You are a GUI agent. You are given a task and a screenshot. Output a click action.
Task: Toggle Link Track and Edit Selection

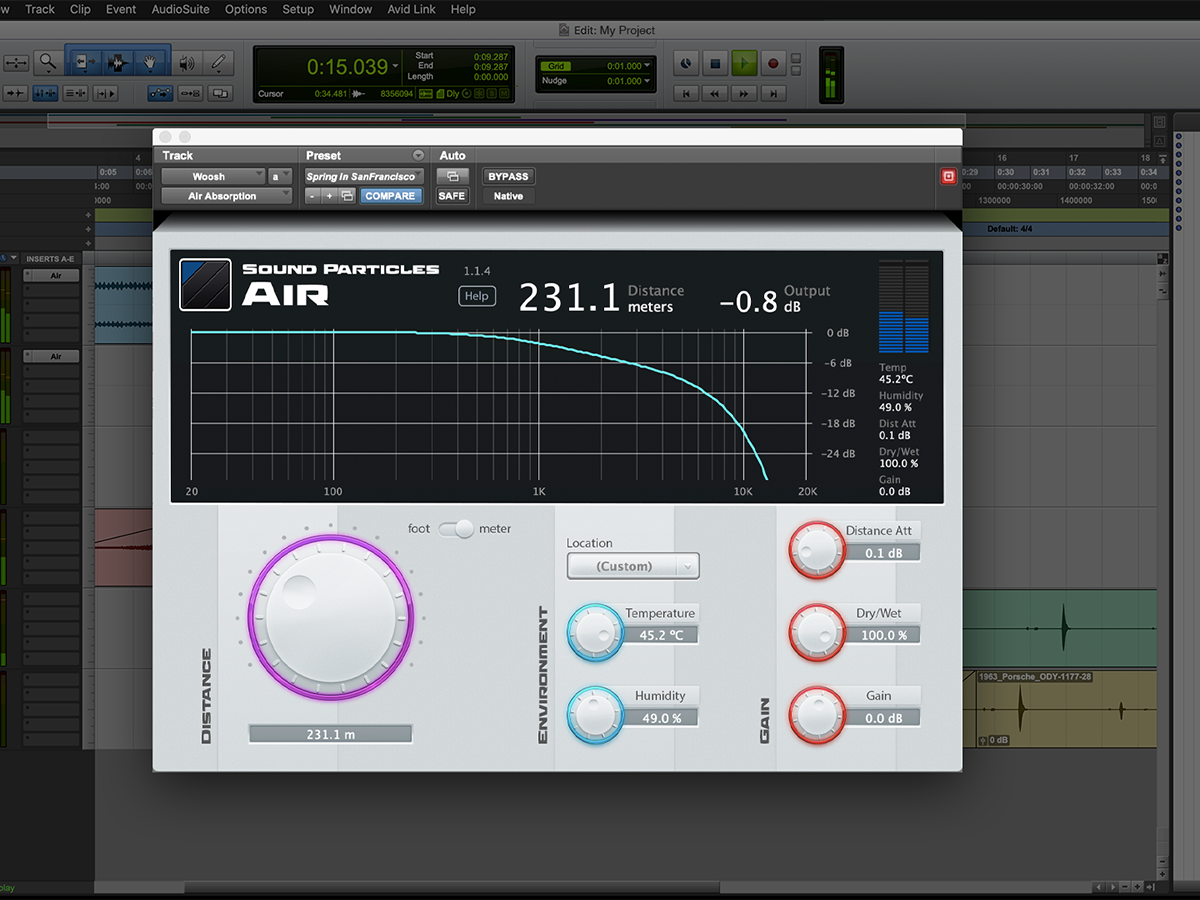[x=75, y=93]
